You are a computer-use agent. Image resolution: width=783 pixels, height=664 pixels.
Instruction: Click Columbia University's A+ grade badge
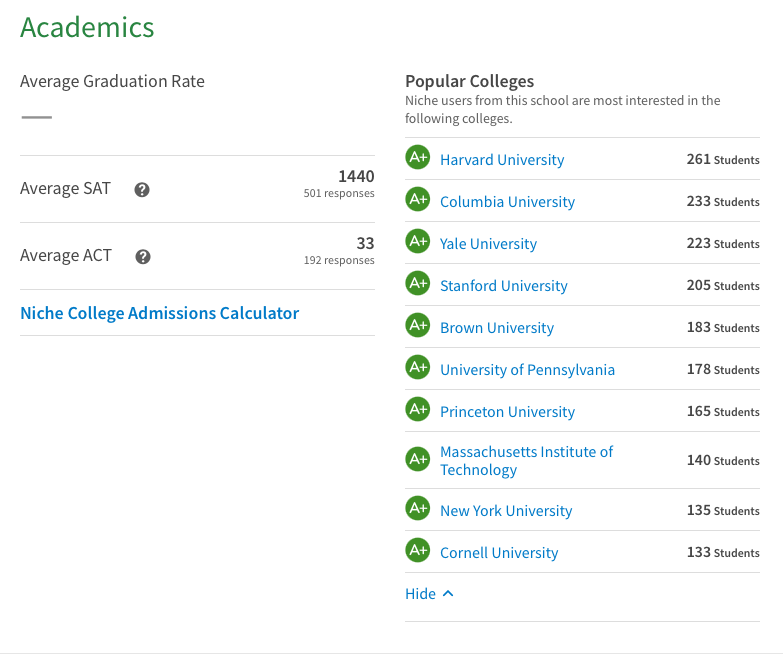click(x=417, y=199)
